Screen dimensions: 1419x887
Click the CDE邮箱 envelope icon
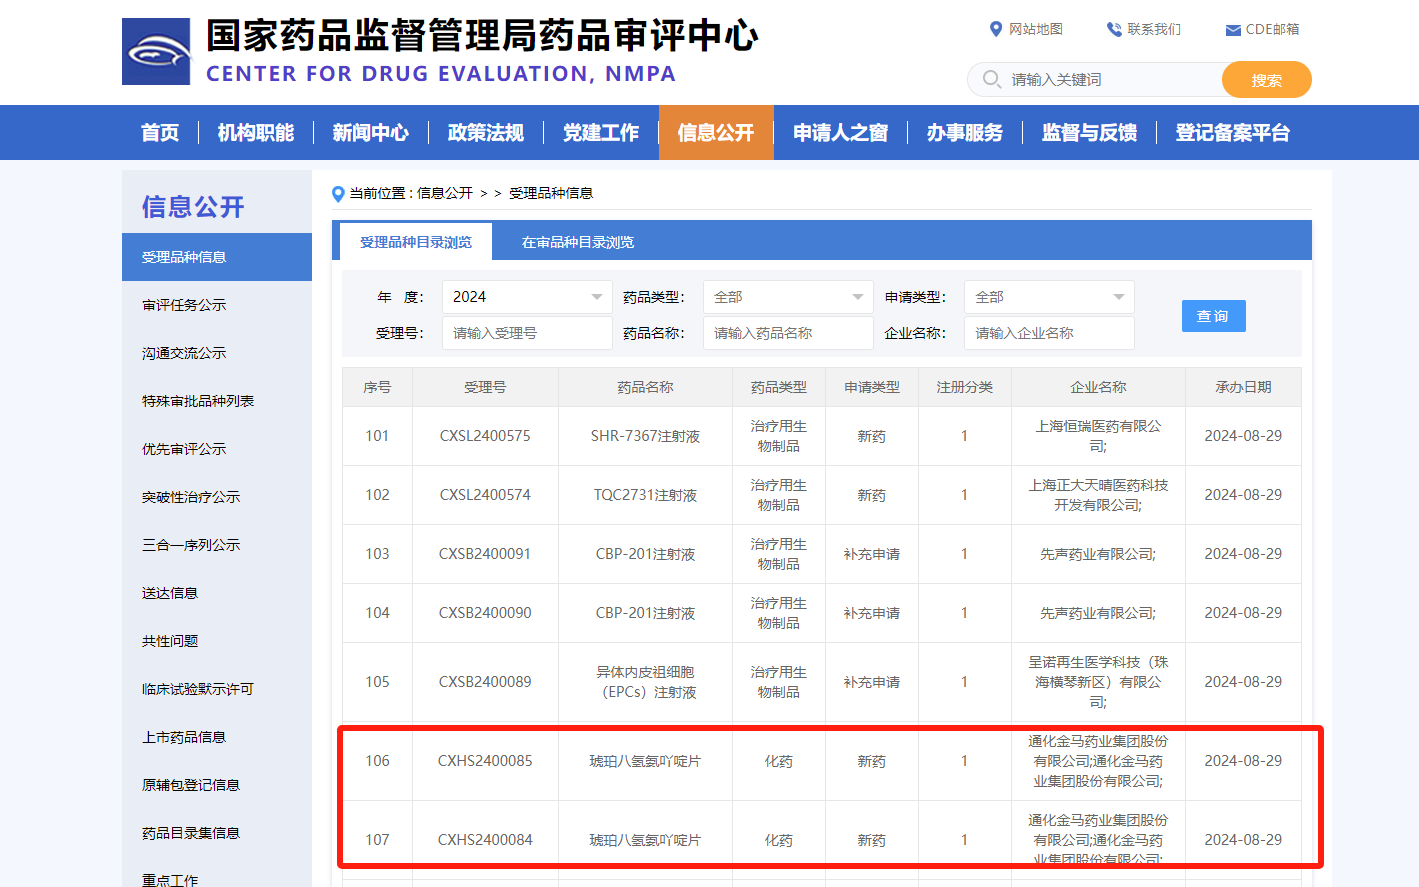tap(1233, 30)
